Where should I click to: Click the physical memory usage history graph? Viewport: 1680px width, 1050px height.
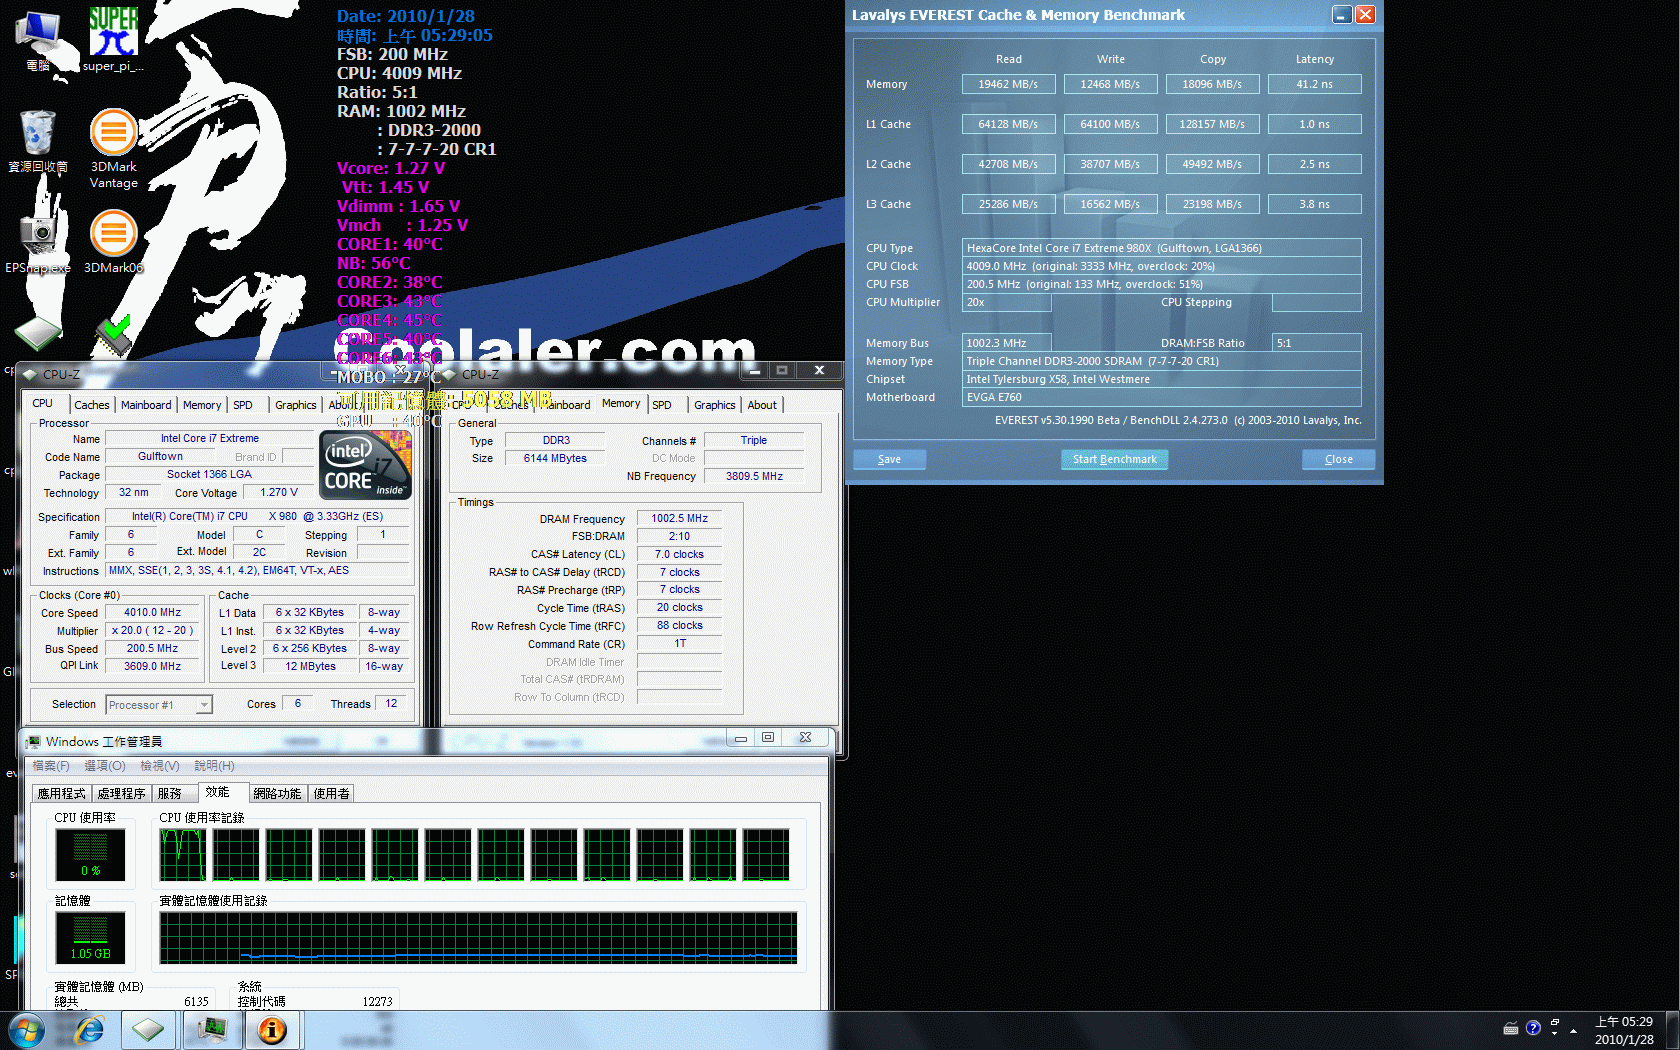pyautogui.click(x=478, y=938)
